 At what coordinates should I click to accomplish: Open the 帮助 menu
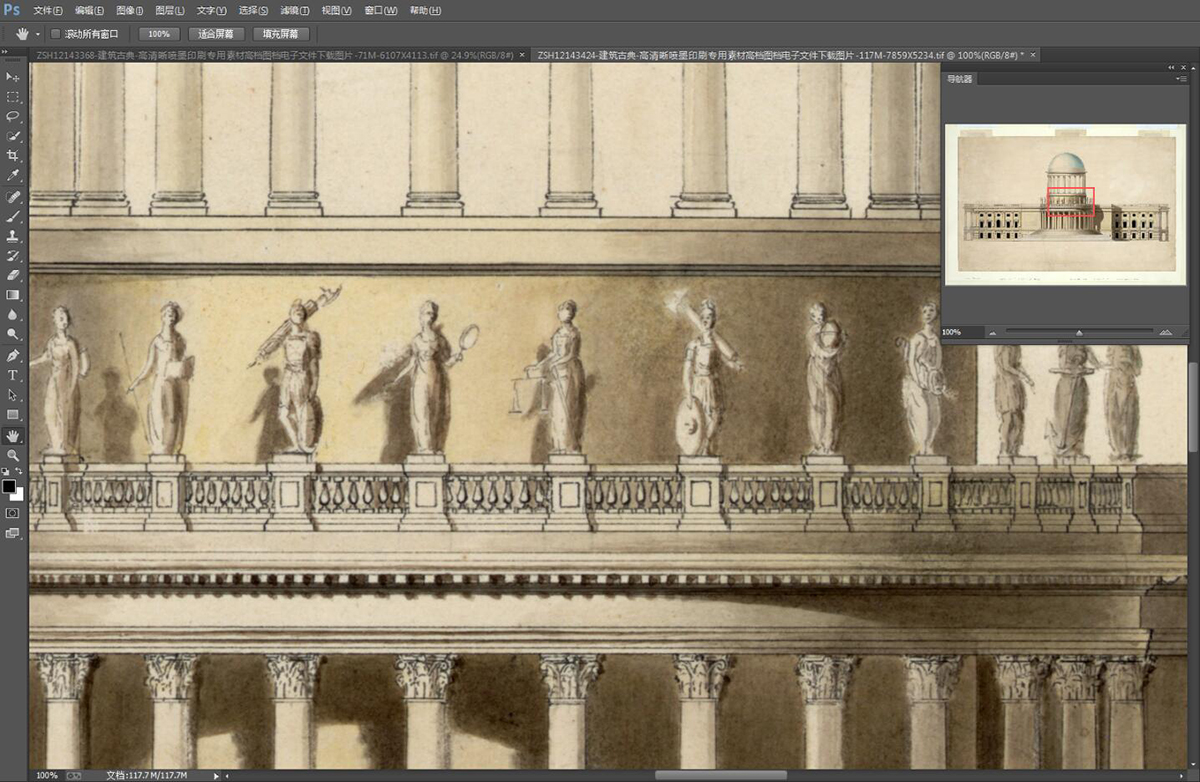(x=425, y=10)
